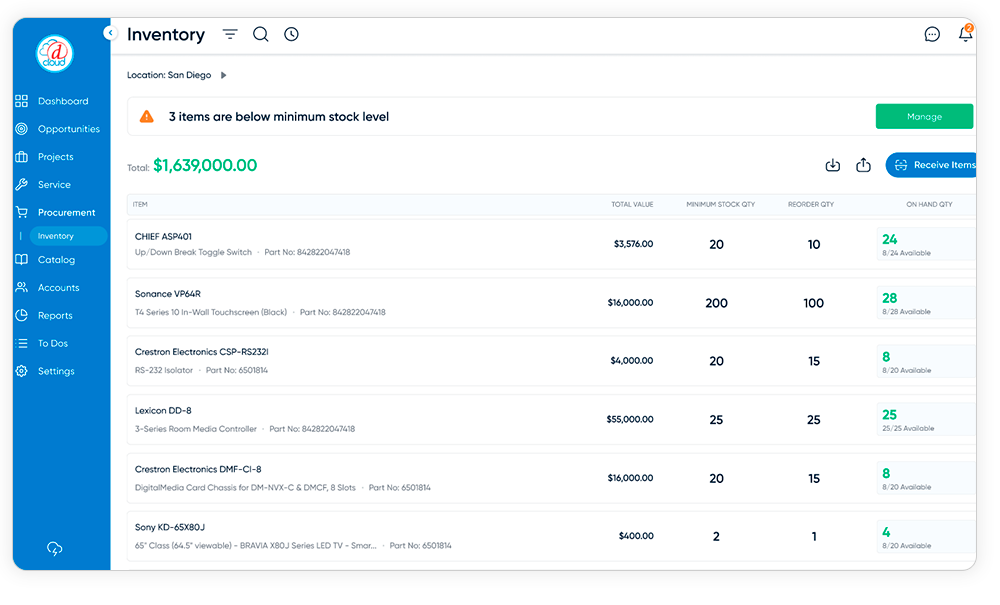Click the $400.00 total value cell
This screenshot has width=1000, height=605.
coord(636,536)
